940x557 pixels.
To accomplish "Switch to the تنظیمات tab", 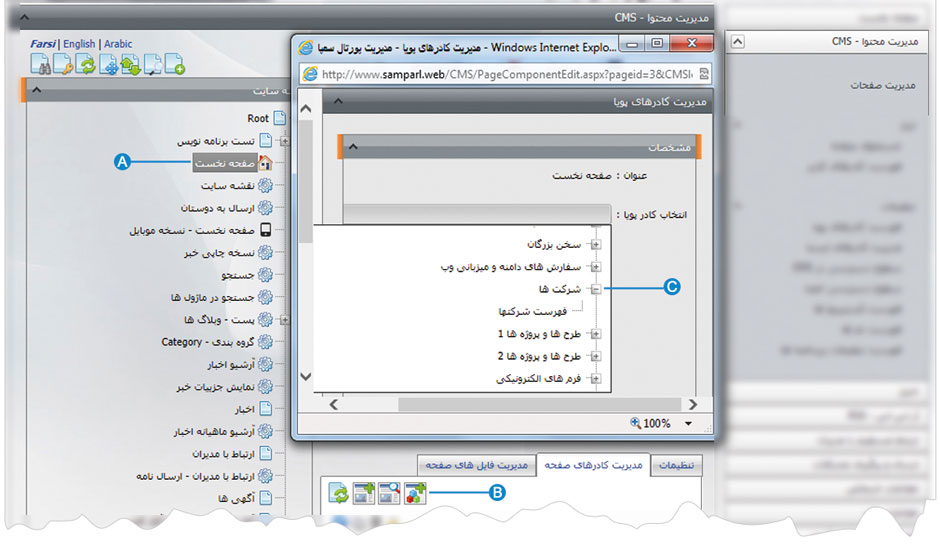I will [x=678, y=465].
